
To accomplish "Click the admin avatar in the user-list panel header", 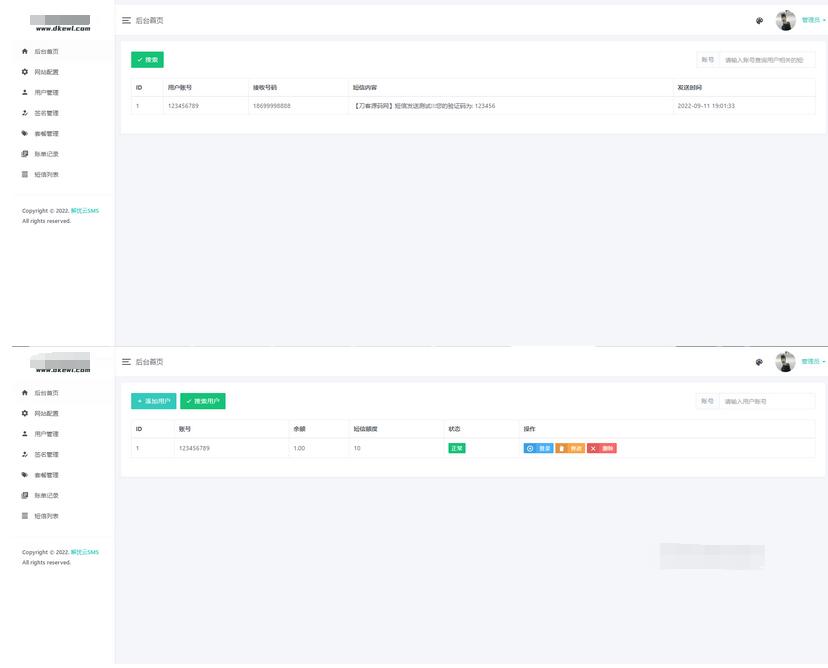I will (x=785, y=361).
